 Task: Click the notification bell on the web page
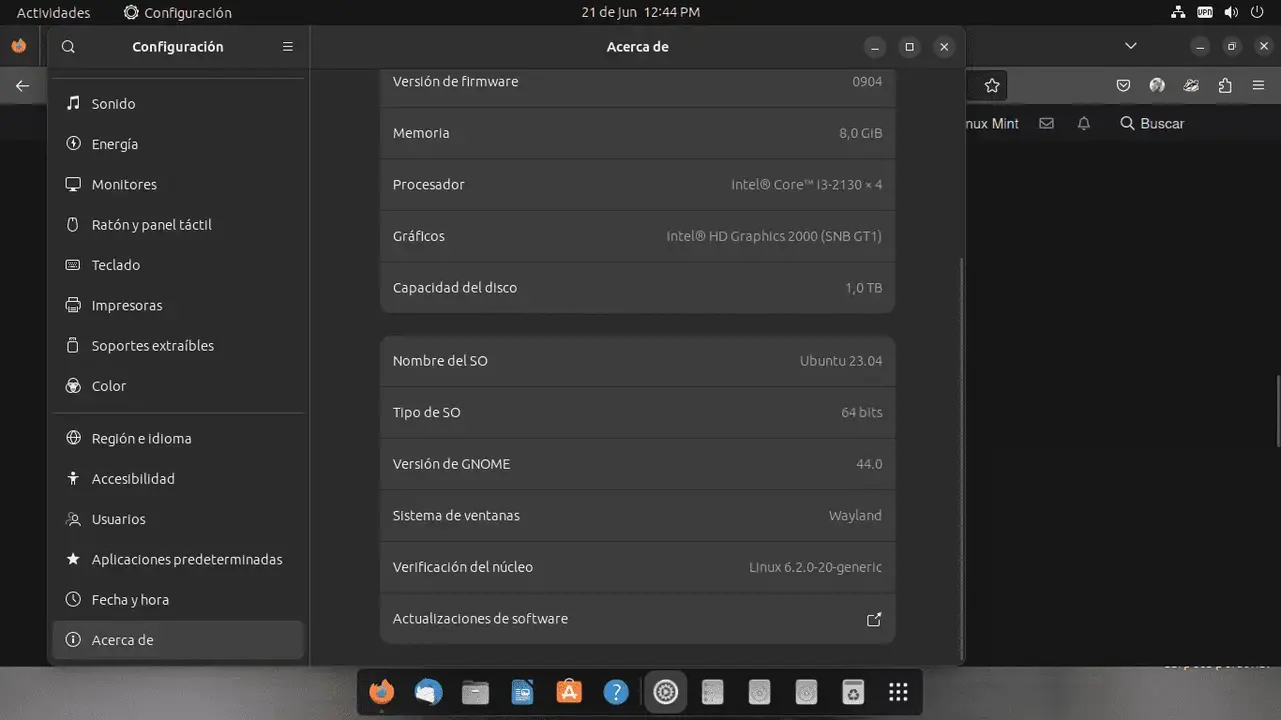coord(1084,123)
